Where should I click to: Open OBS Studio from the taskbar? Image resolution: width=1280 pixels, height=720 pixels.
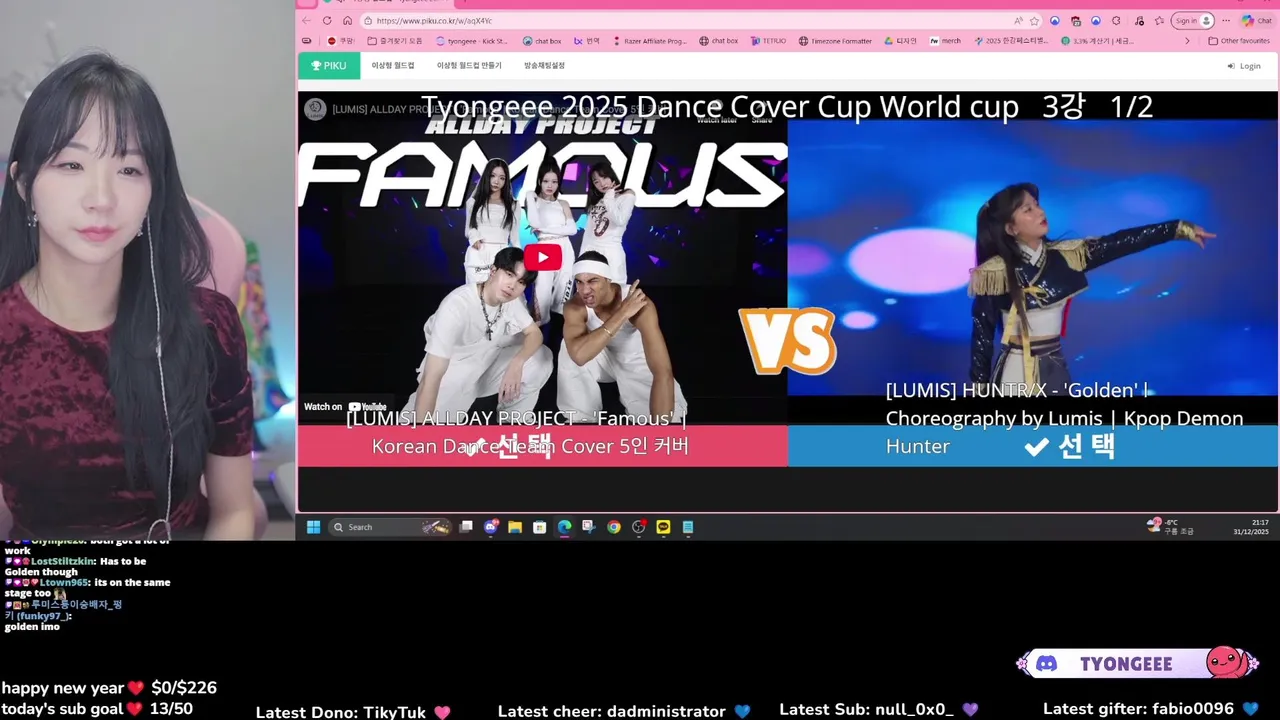[639, 527]
